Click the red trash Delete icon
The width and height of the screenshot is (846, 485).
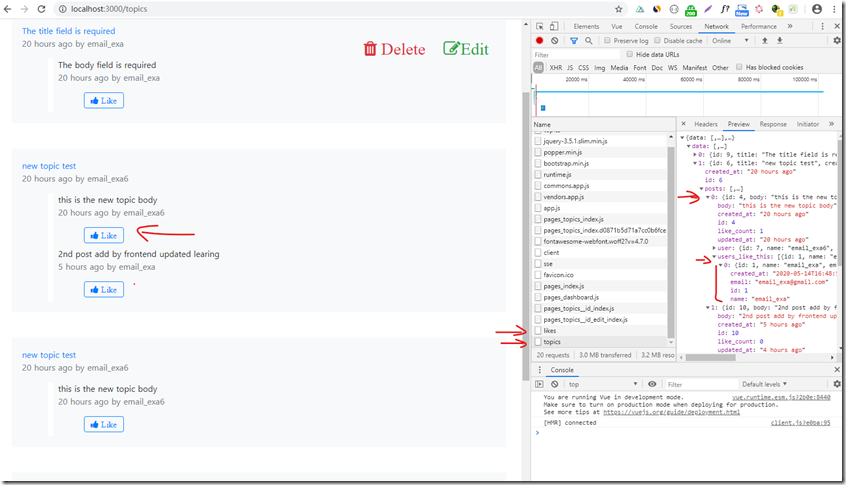point(370,49)
